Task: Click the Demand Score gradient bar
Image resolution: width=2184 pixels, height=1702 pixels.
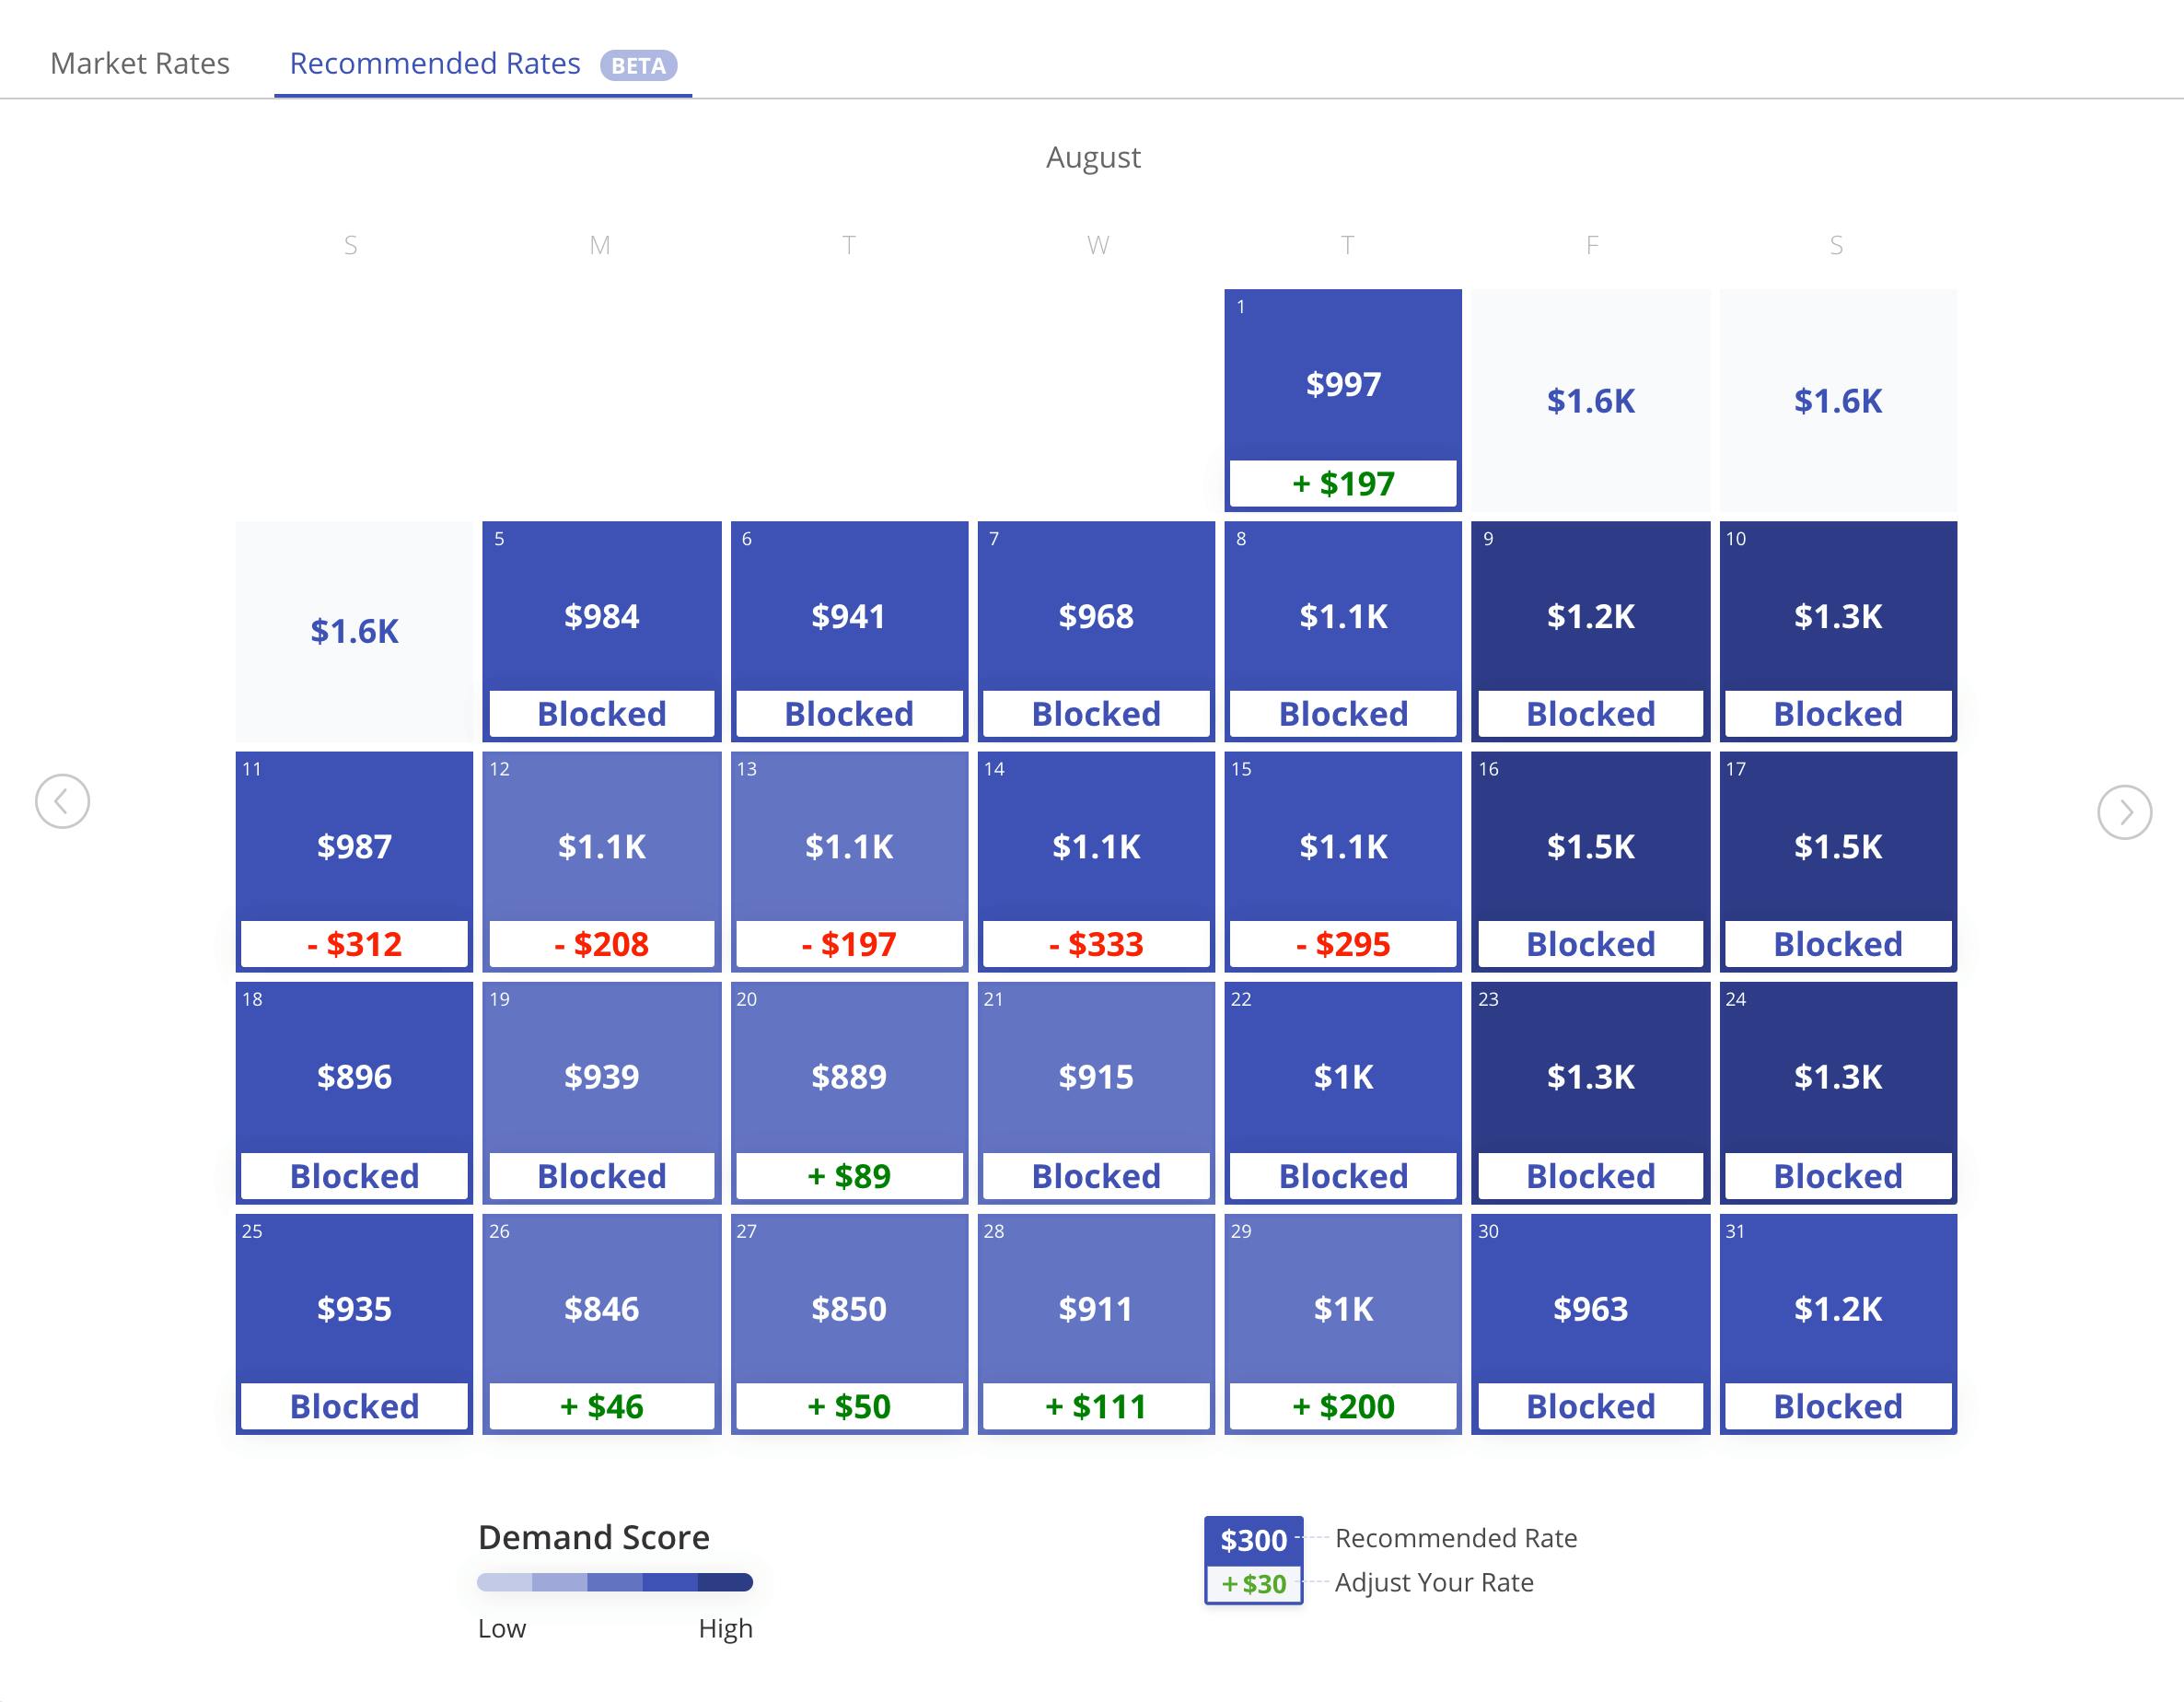Action: (614, 1582)
